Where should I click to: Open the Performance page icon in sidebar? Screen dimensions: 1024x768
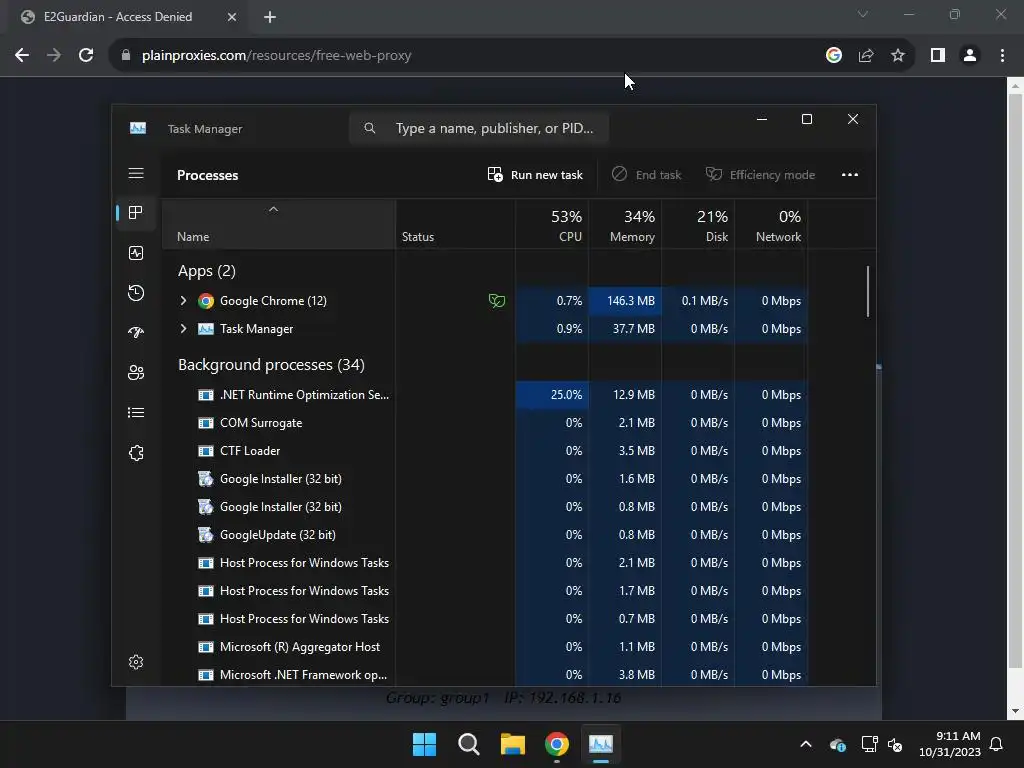tap(136, 253)
